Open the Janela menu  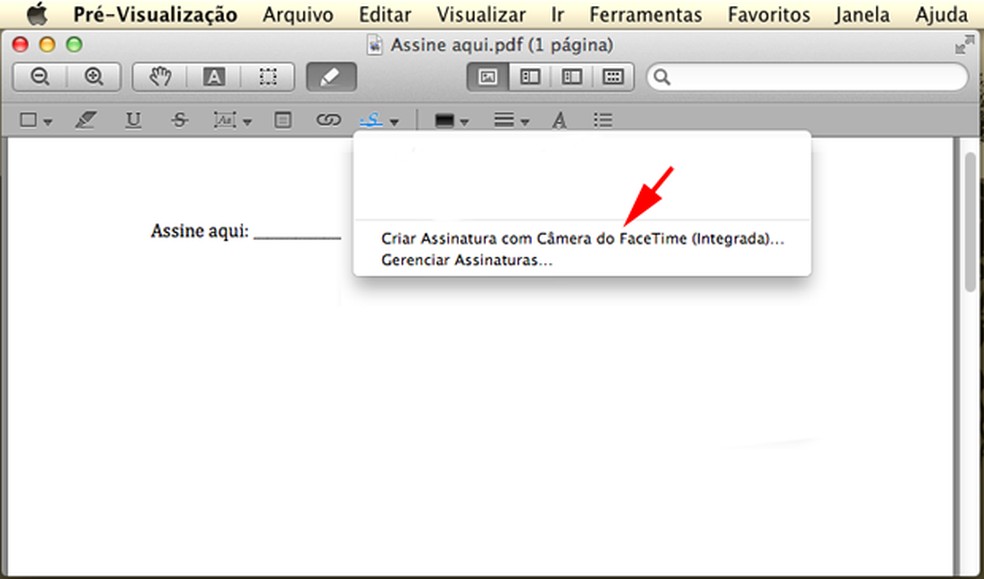click(x=862, y=14)
